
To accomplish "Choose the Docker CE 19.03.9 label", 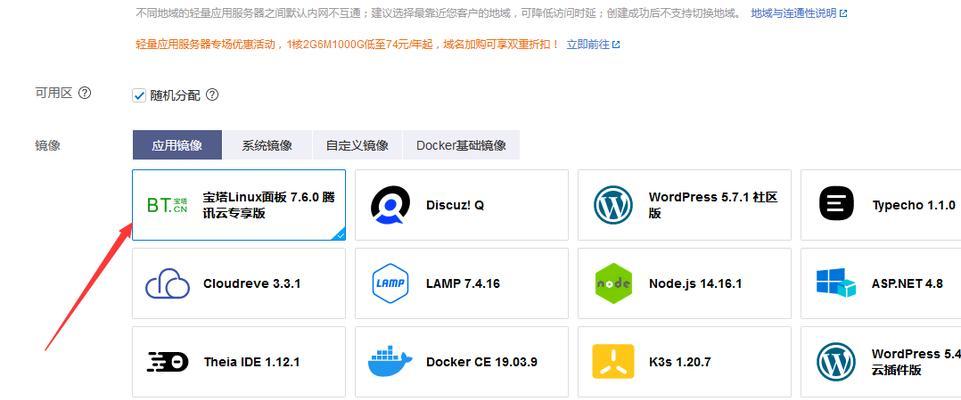I will click(482, 362).
